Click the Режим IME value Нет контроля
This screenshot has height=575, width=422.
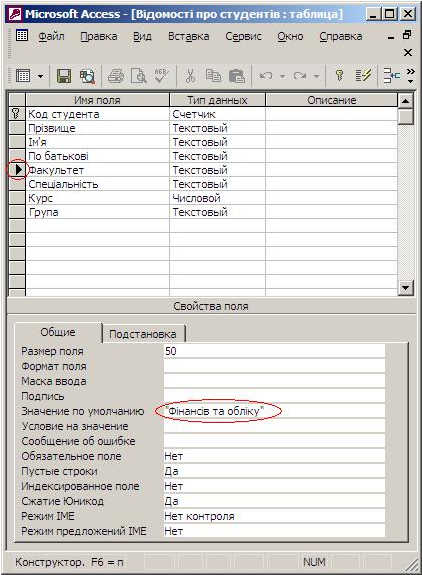pyautogui.click(x=274, y=516)
